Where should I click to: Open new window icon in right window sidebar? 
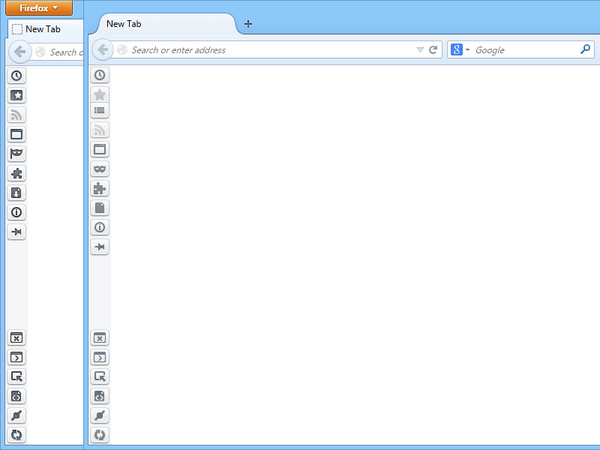[x=100, y=149]
